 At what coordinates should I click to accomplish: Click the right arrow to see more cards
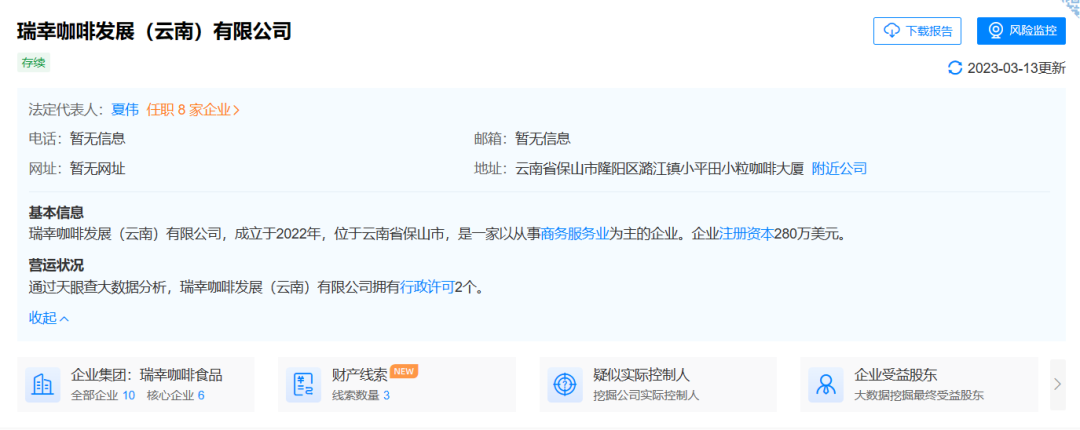1057,385
